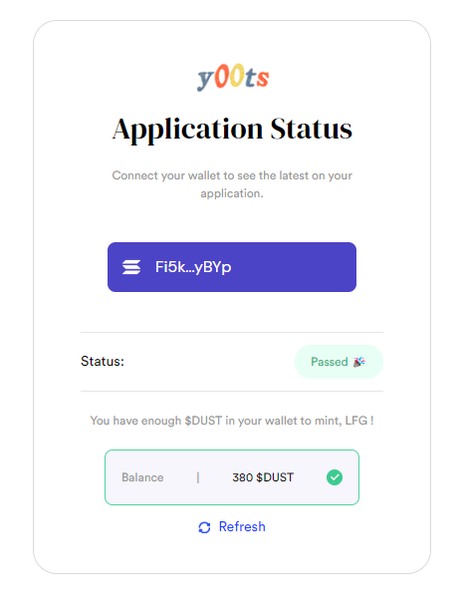Click the party popper emoji
This screenshot has width=463, height=600.
[359, 362]
